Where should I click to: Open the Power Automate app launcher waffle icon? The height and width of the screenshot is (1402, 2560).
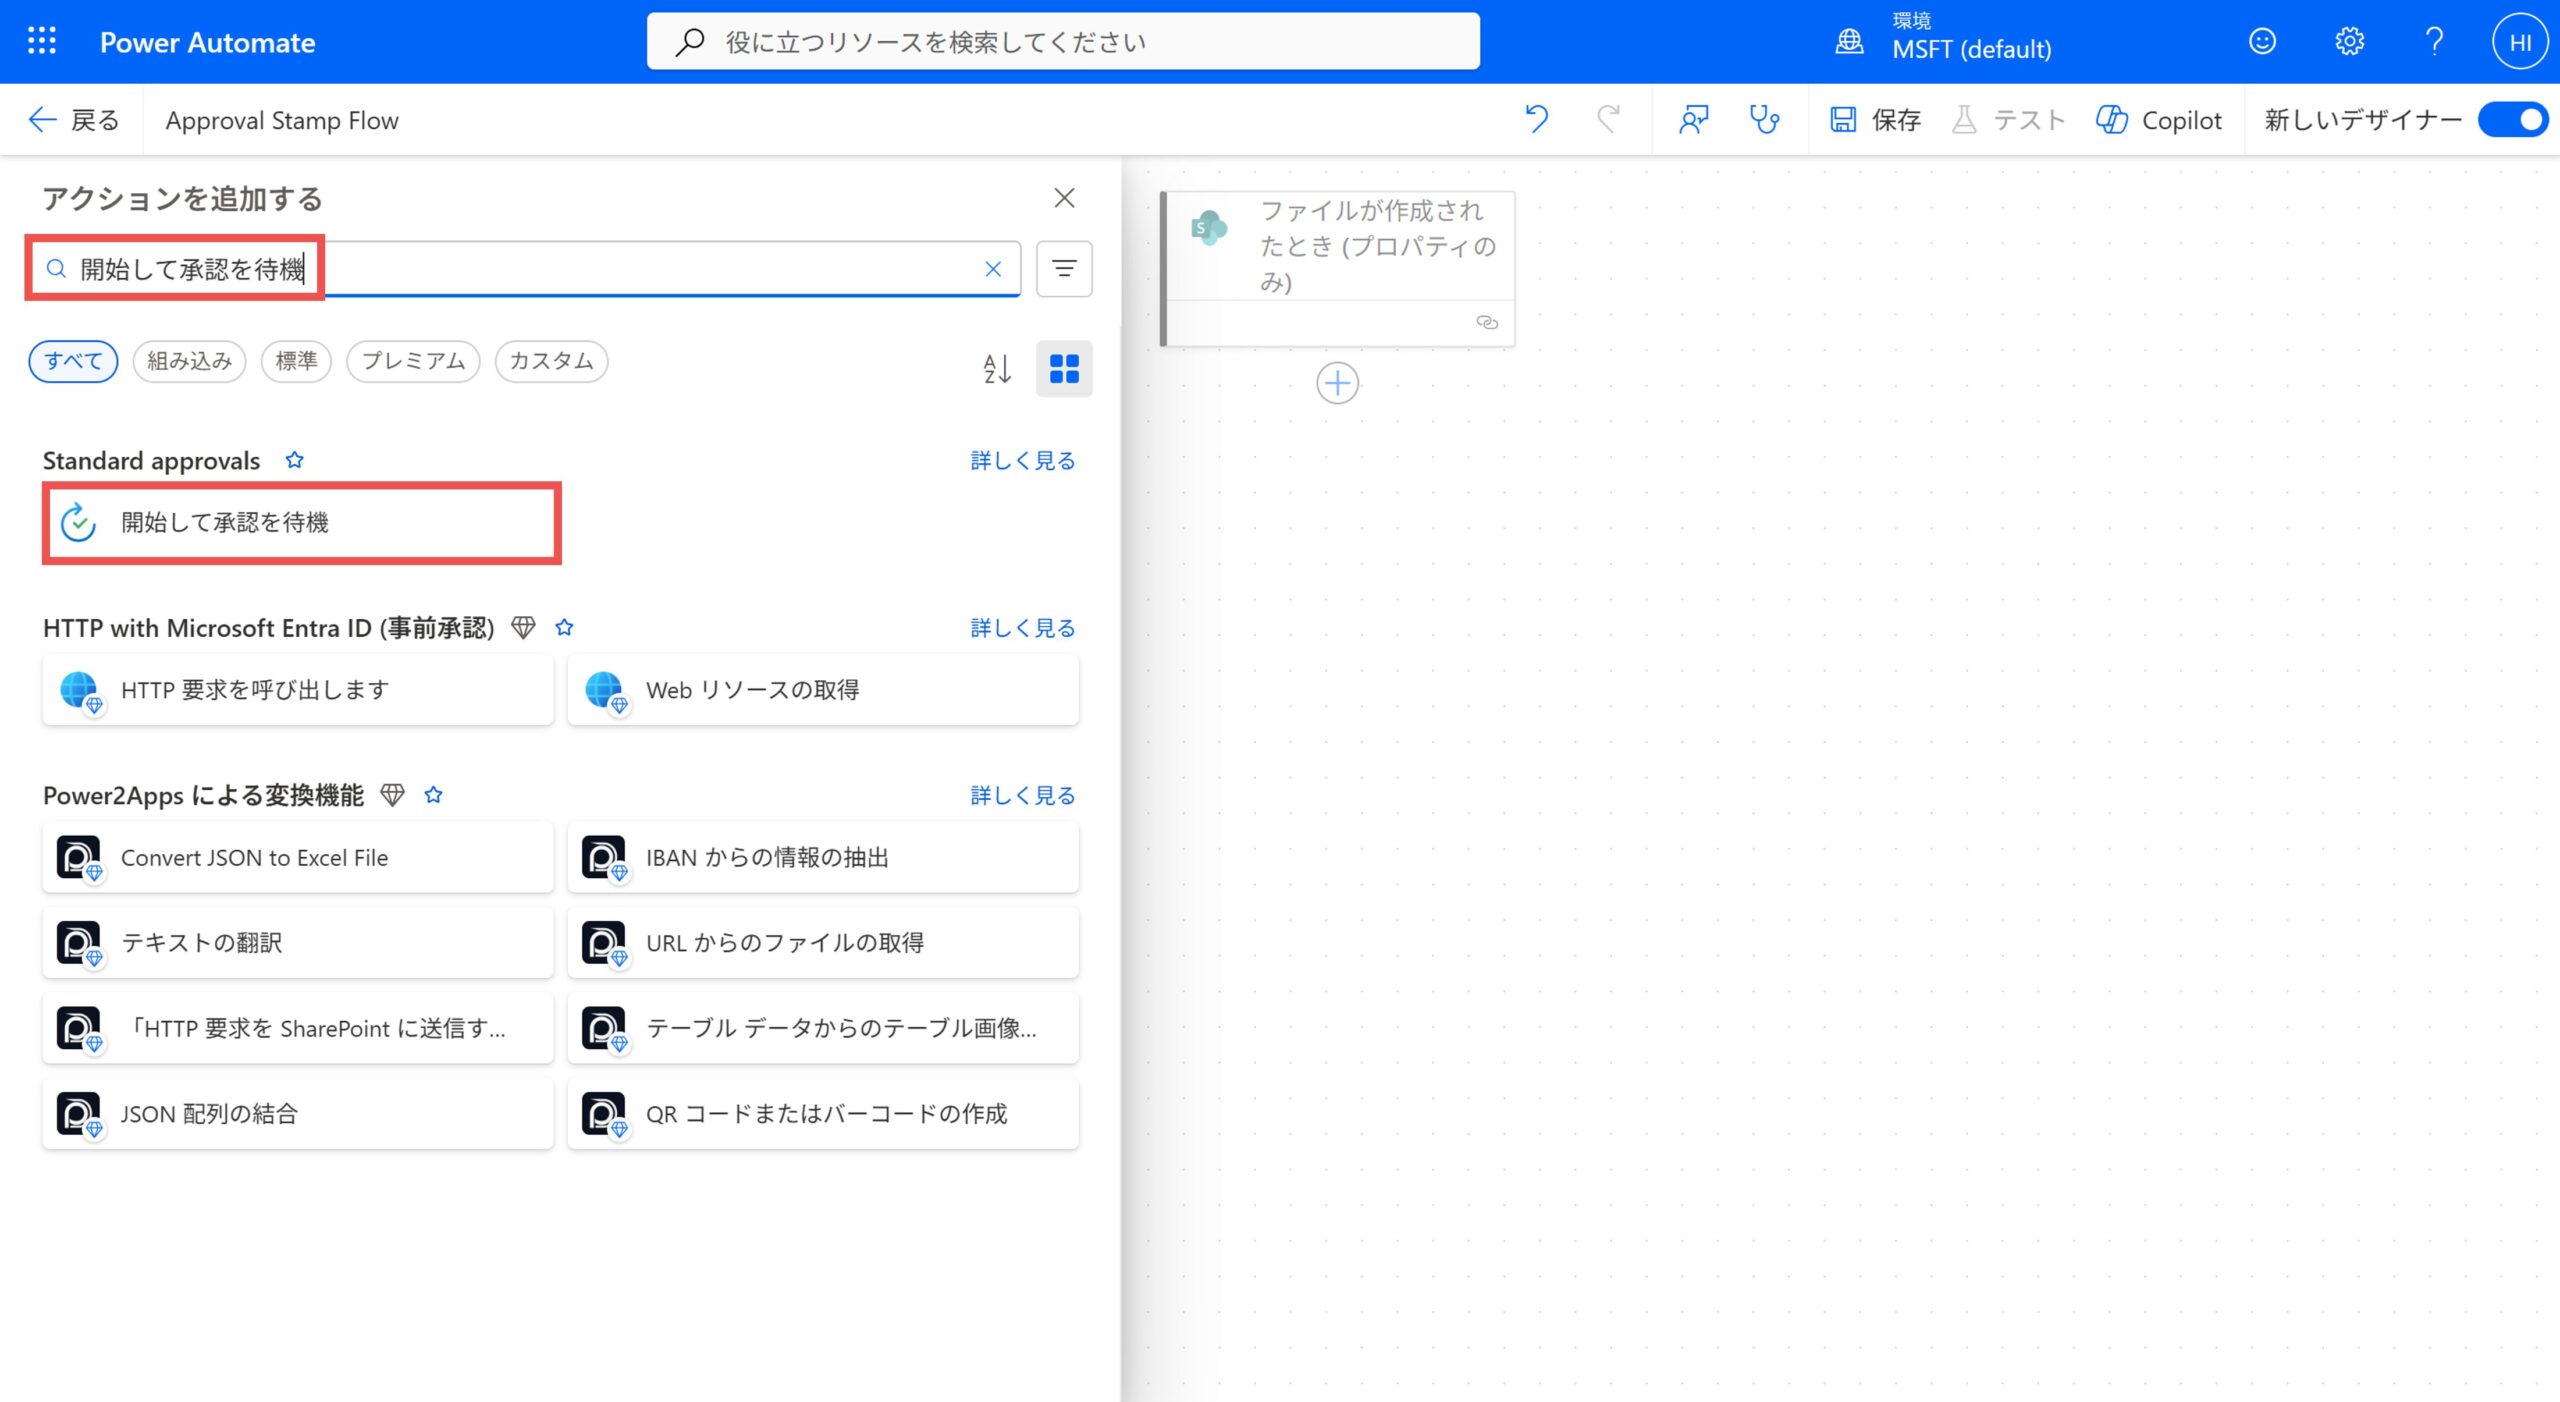pyautogui.click(x=41, y=41)
